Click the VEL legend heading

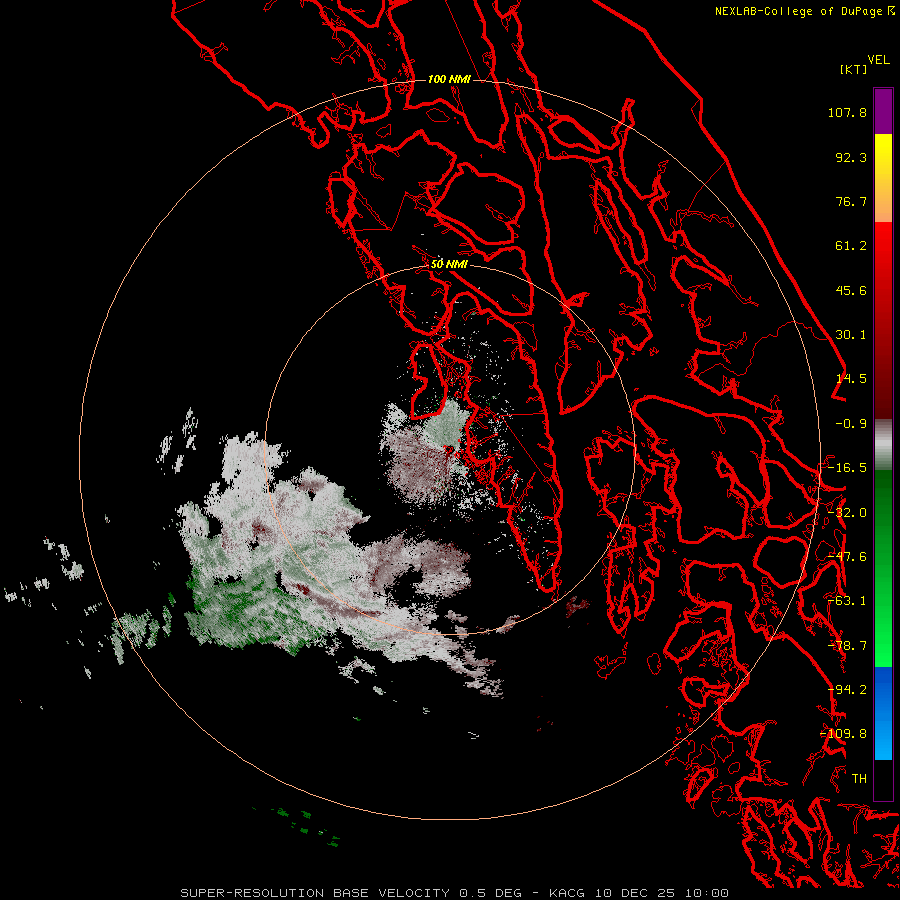tap(879, 60)
